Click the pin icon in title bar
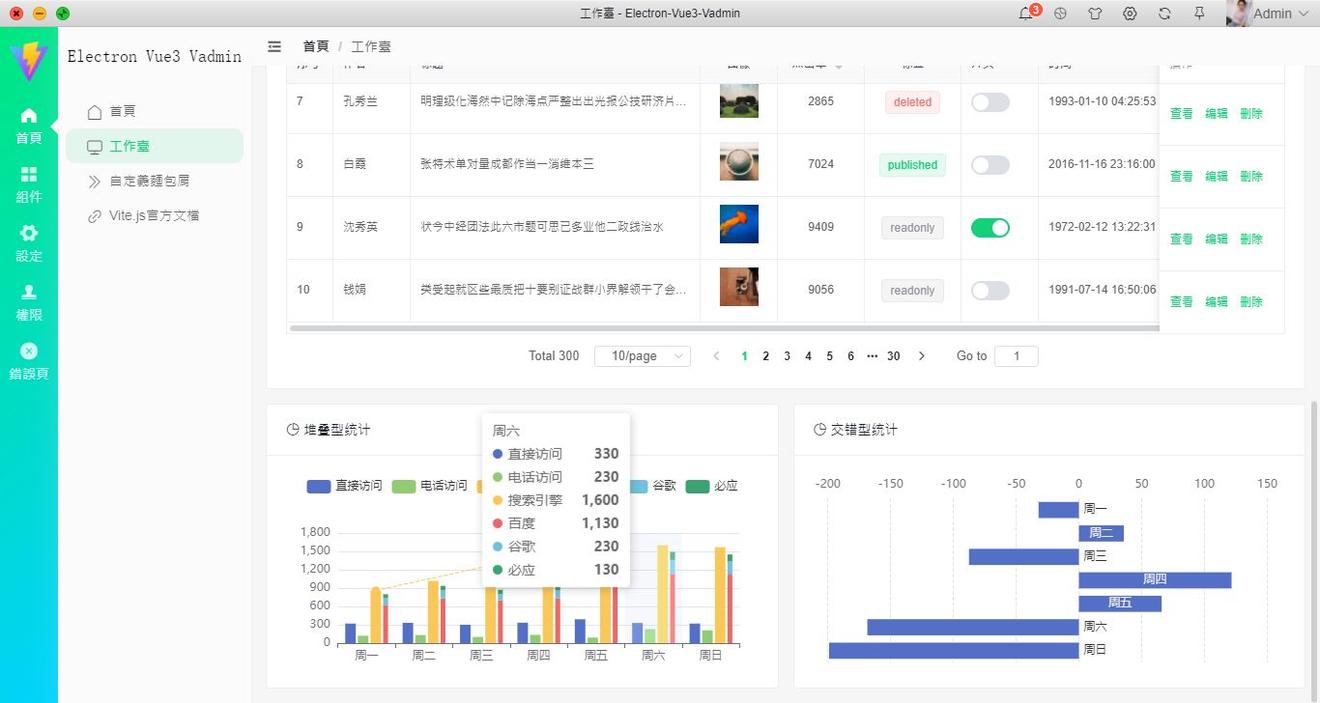1320x703 pixels. pyautogui.click(x=1199, y=14)
